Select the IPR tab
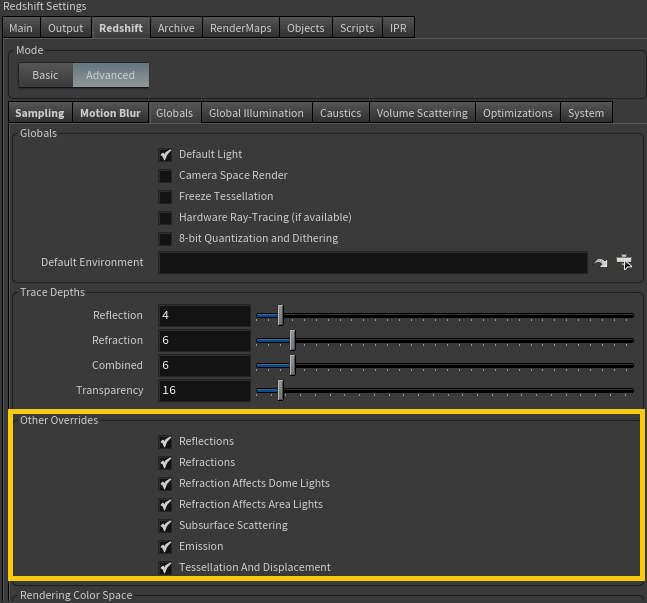The image size is (647, 603). (397, 28)
